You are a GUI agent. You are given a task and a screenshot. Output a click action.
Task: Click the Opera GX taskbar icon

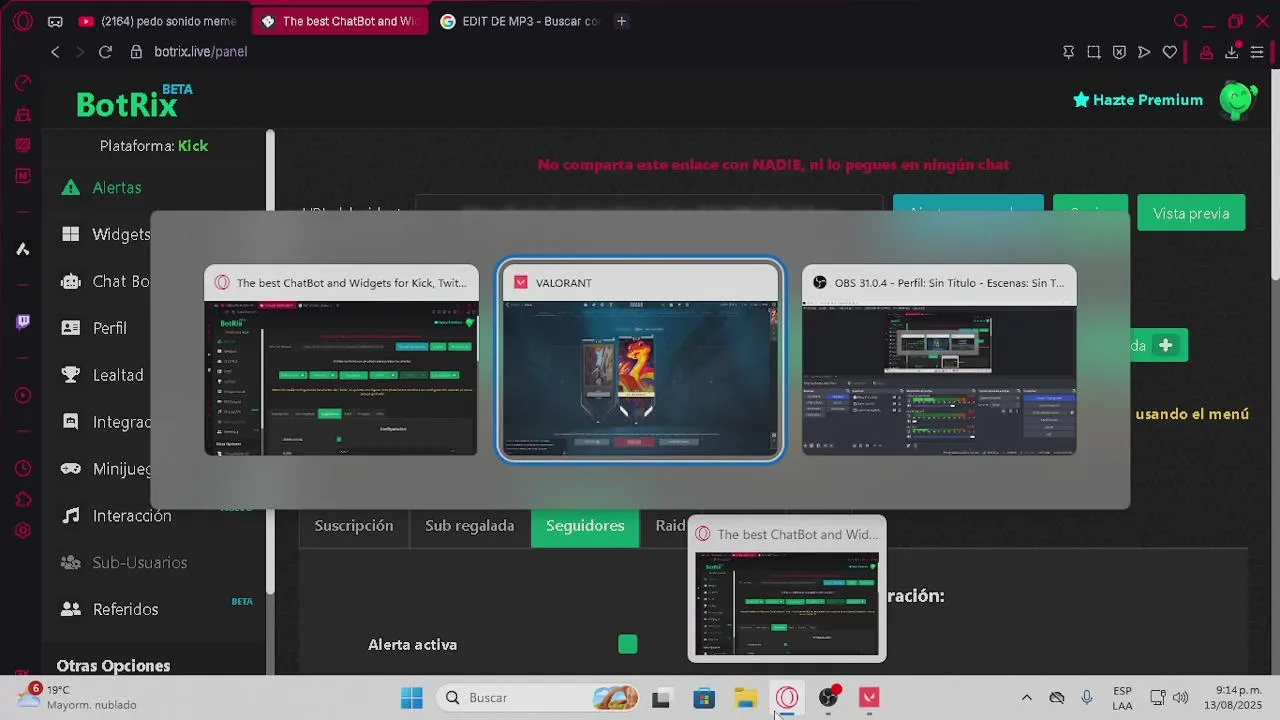(x=787, y=698)
